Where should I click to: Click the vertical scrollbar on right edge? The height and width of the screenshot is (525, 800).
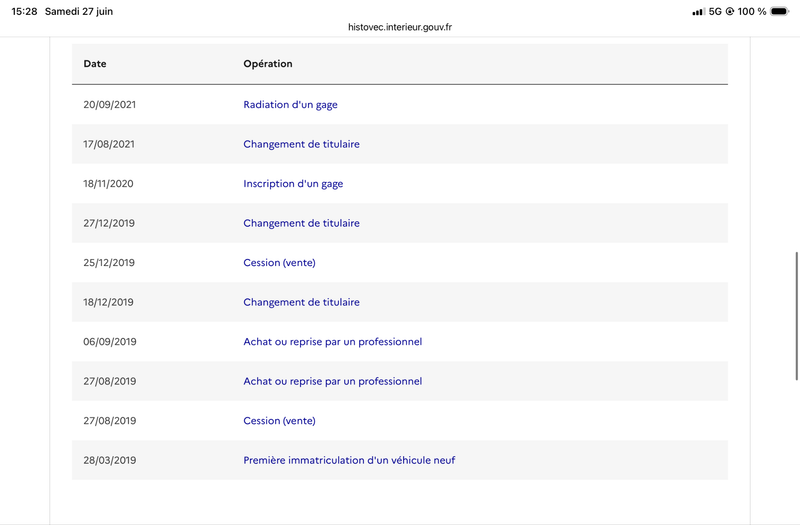pyautogui.click(x=796, y=316)
